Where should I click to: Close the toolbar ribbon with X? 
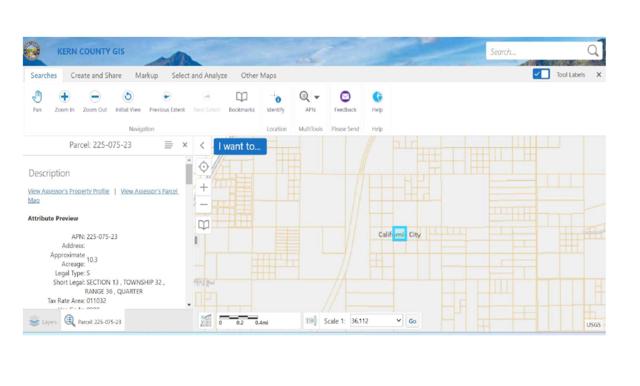[x=599, y=75]
